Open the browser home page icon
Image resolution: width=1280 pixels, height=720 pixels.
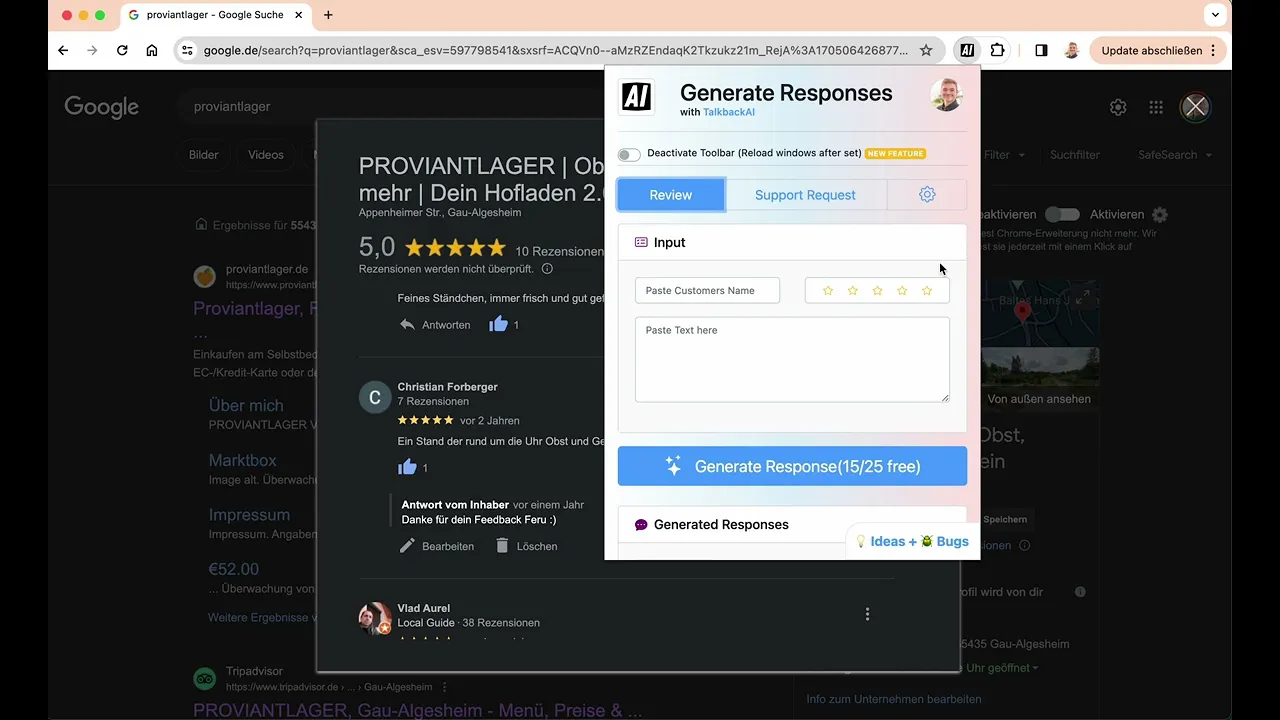tap(152, 50)
